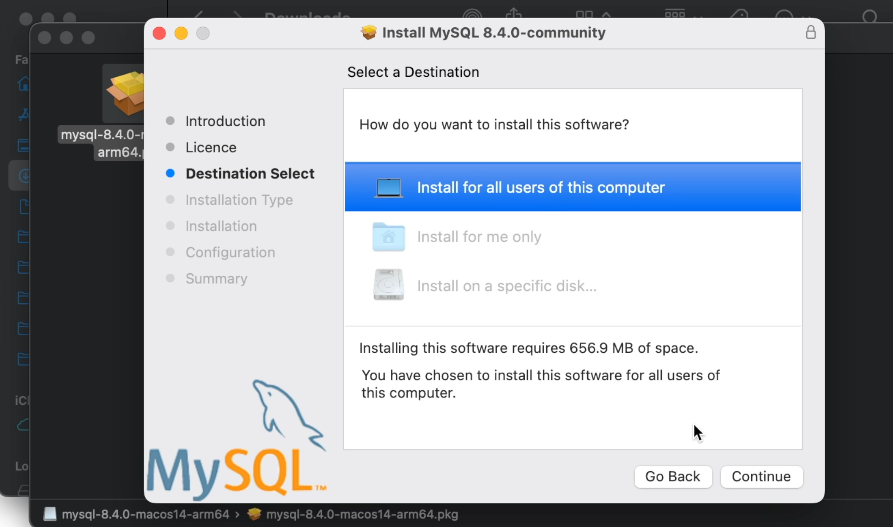Click the Share icon in Finder toolbar

pos(514,14)
